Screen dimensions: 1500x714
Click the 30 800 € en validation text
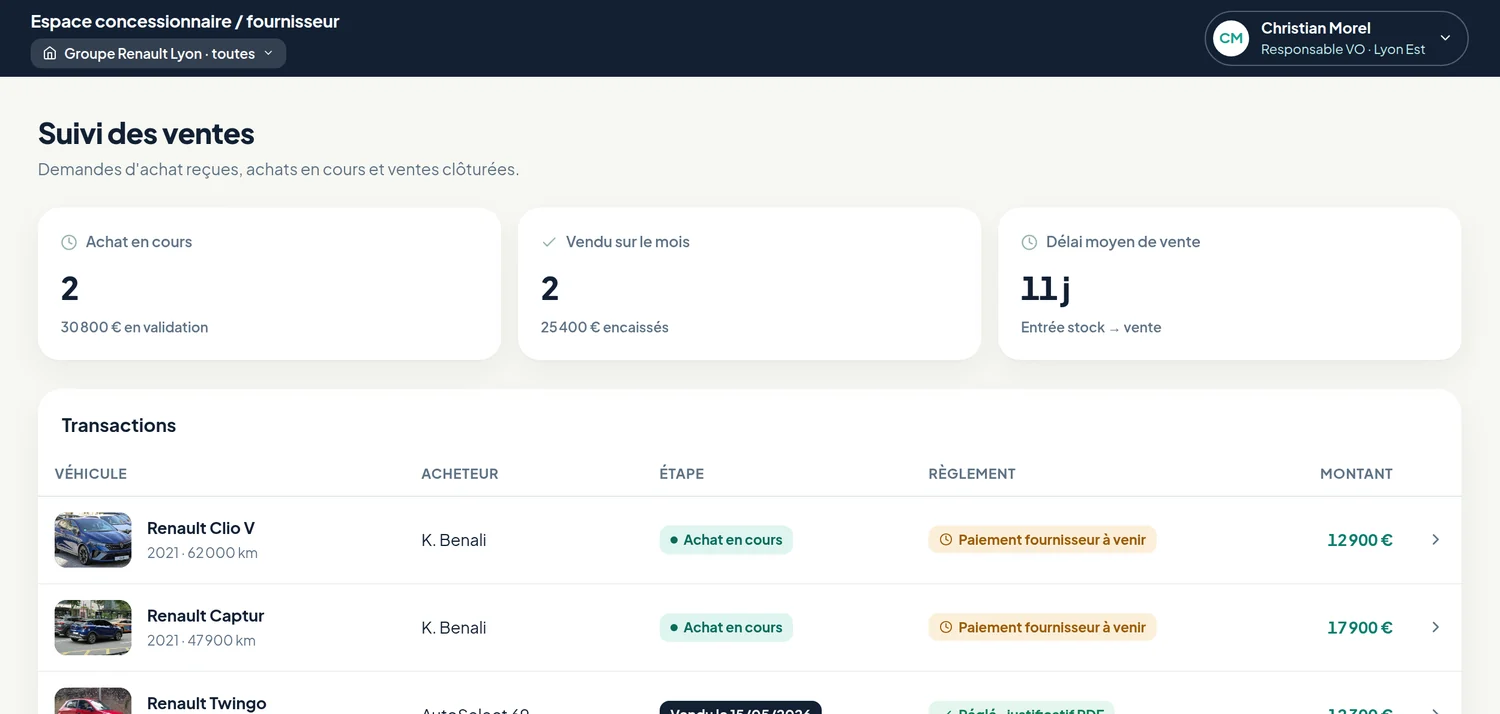tap(135, 327)
